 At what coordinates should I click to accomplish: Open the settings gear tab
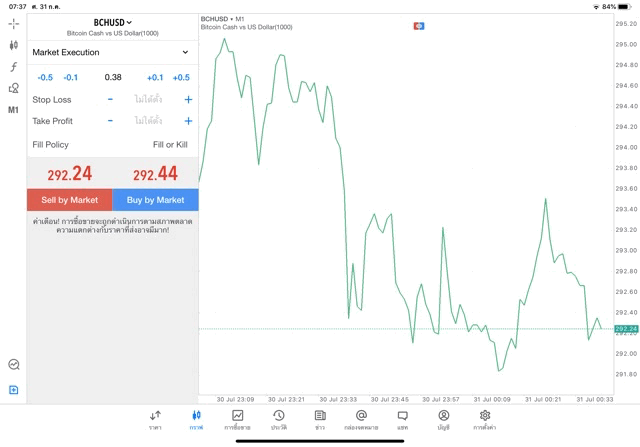point(485,420)
